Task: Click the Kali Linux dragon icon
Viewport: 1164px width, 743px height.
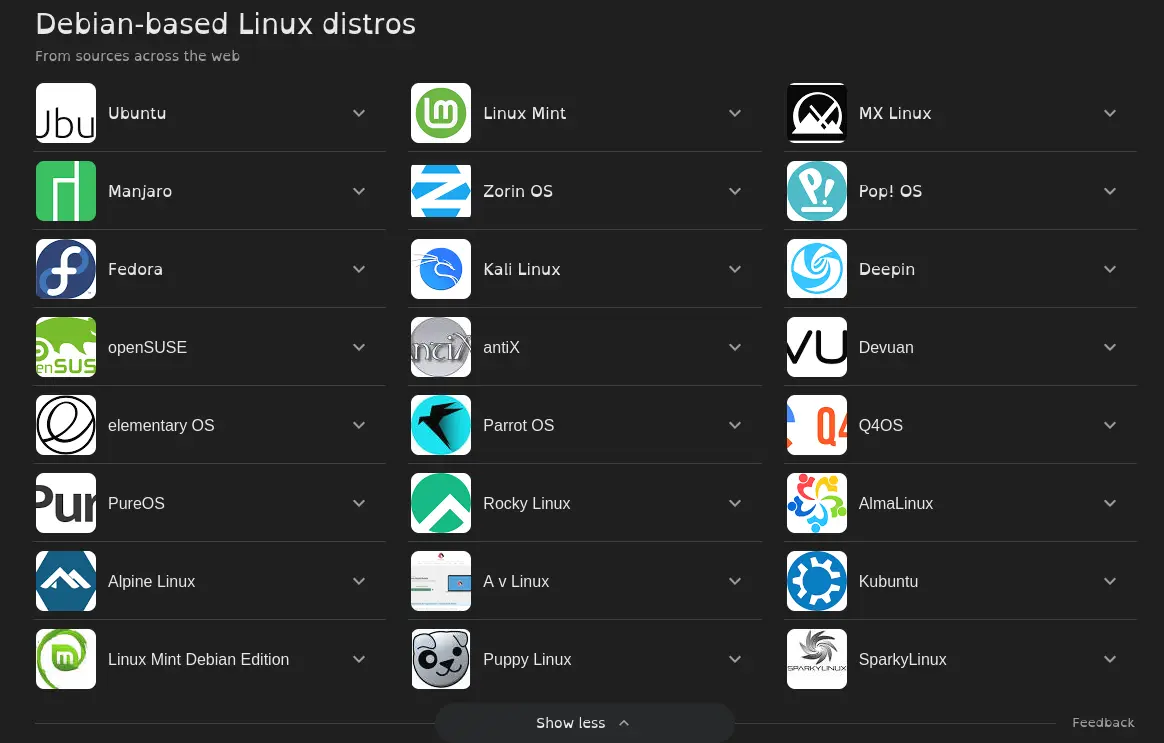Action: click(441, 269)
